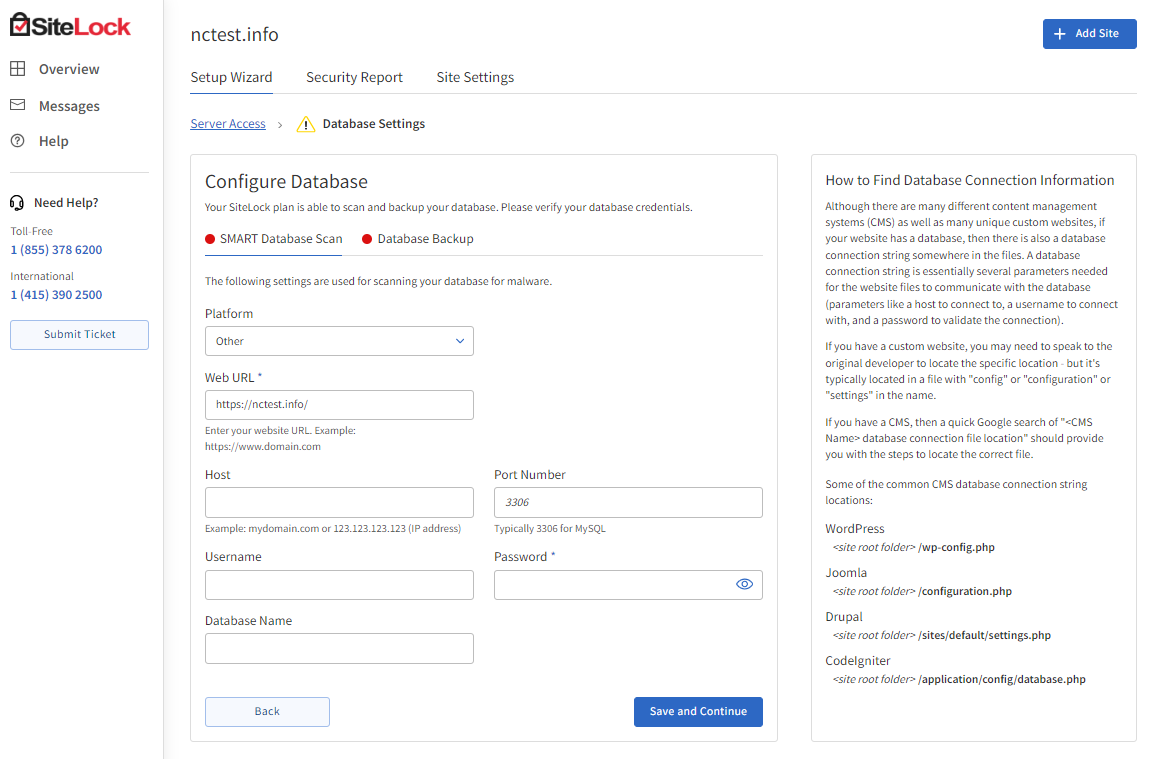Switch to the Site Settings tab
This screenshot has width=1153, height=759.
tap(475, 77)
